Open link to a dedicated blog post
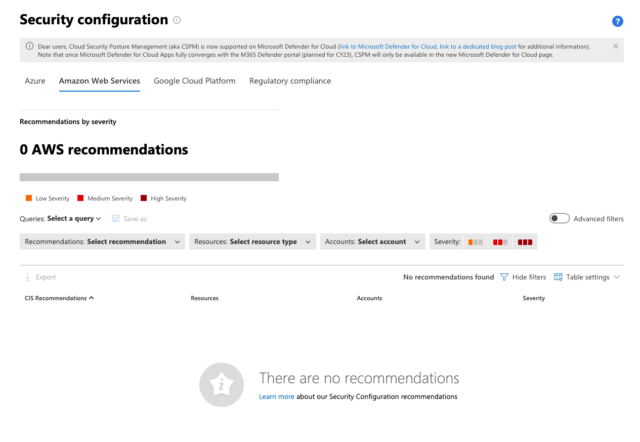 pyautogui.click(x=478, y=47)
